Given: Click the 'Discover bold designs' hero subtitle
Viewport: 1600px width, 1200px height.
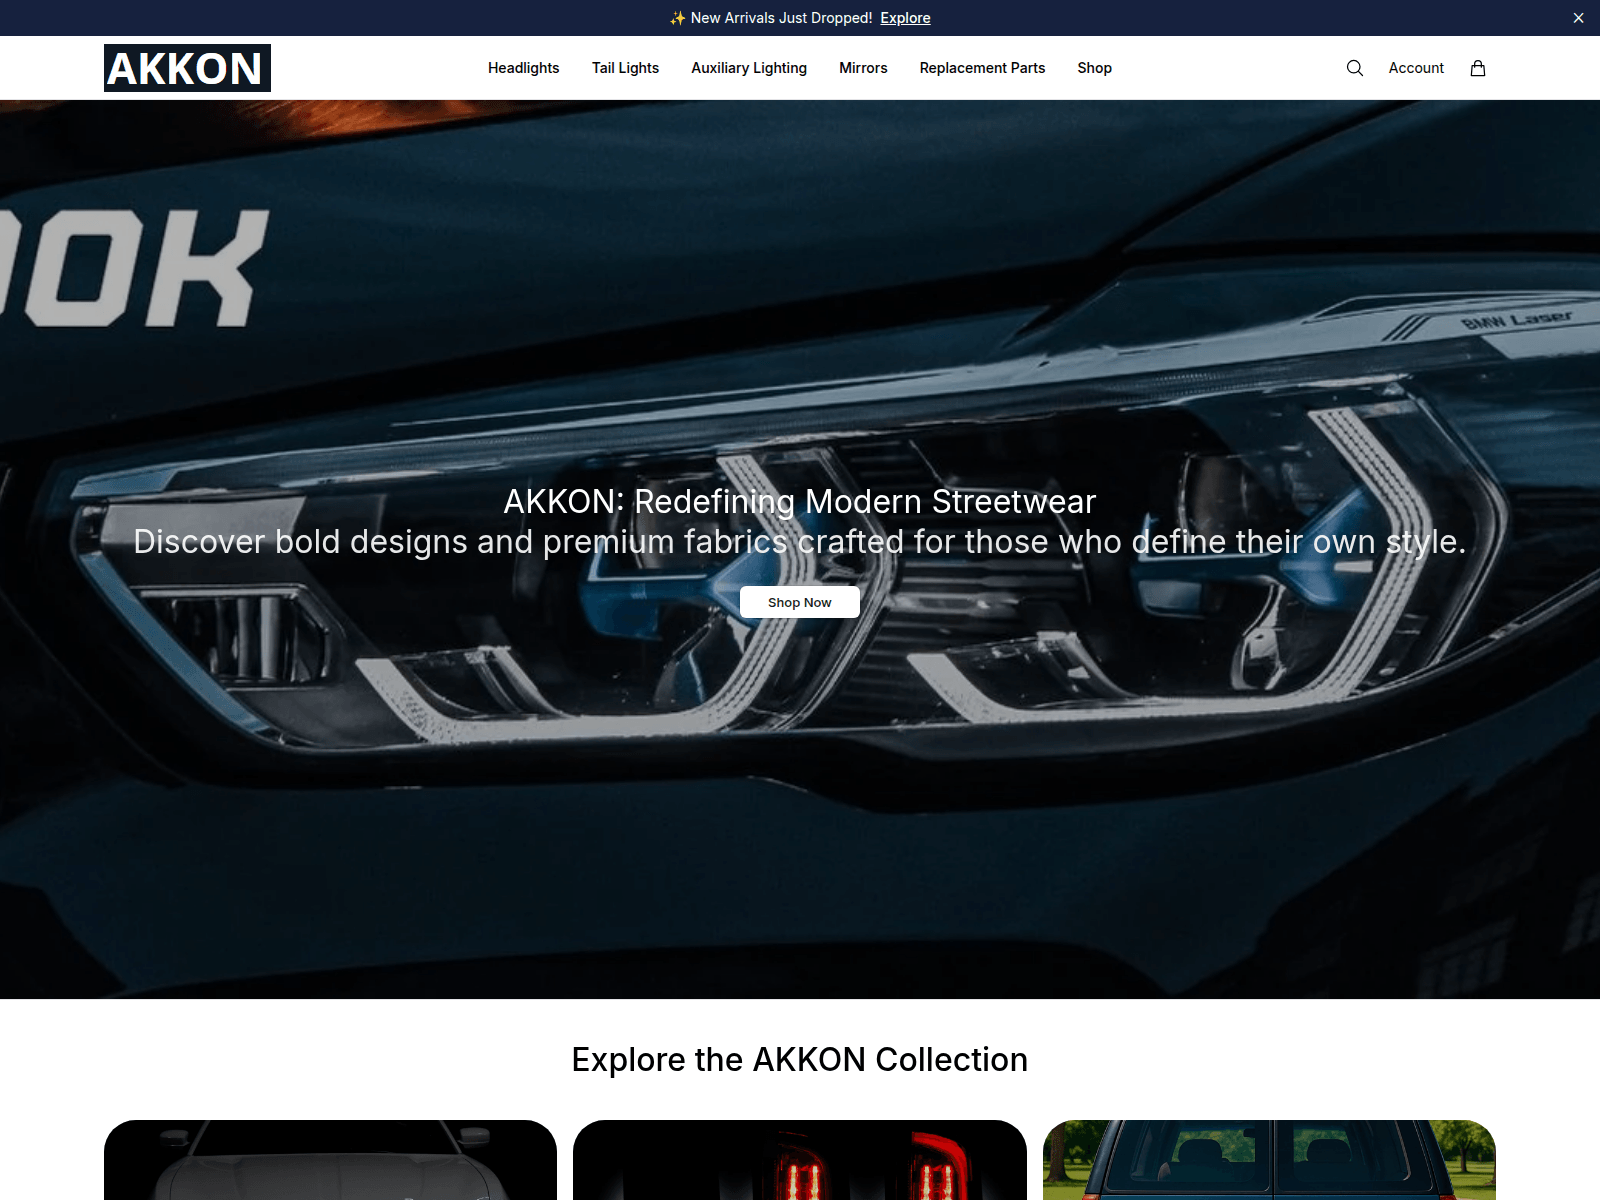Looking at the screenshot, I should coord(800,541).
